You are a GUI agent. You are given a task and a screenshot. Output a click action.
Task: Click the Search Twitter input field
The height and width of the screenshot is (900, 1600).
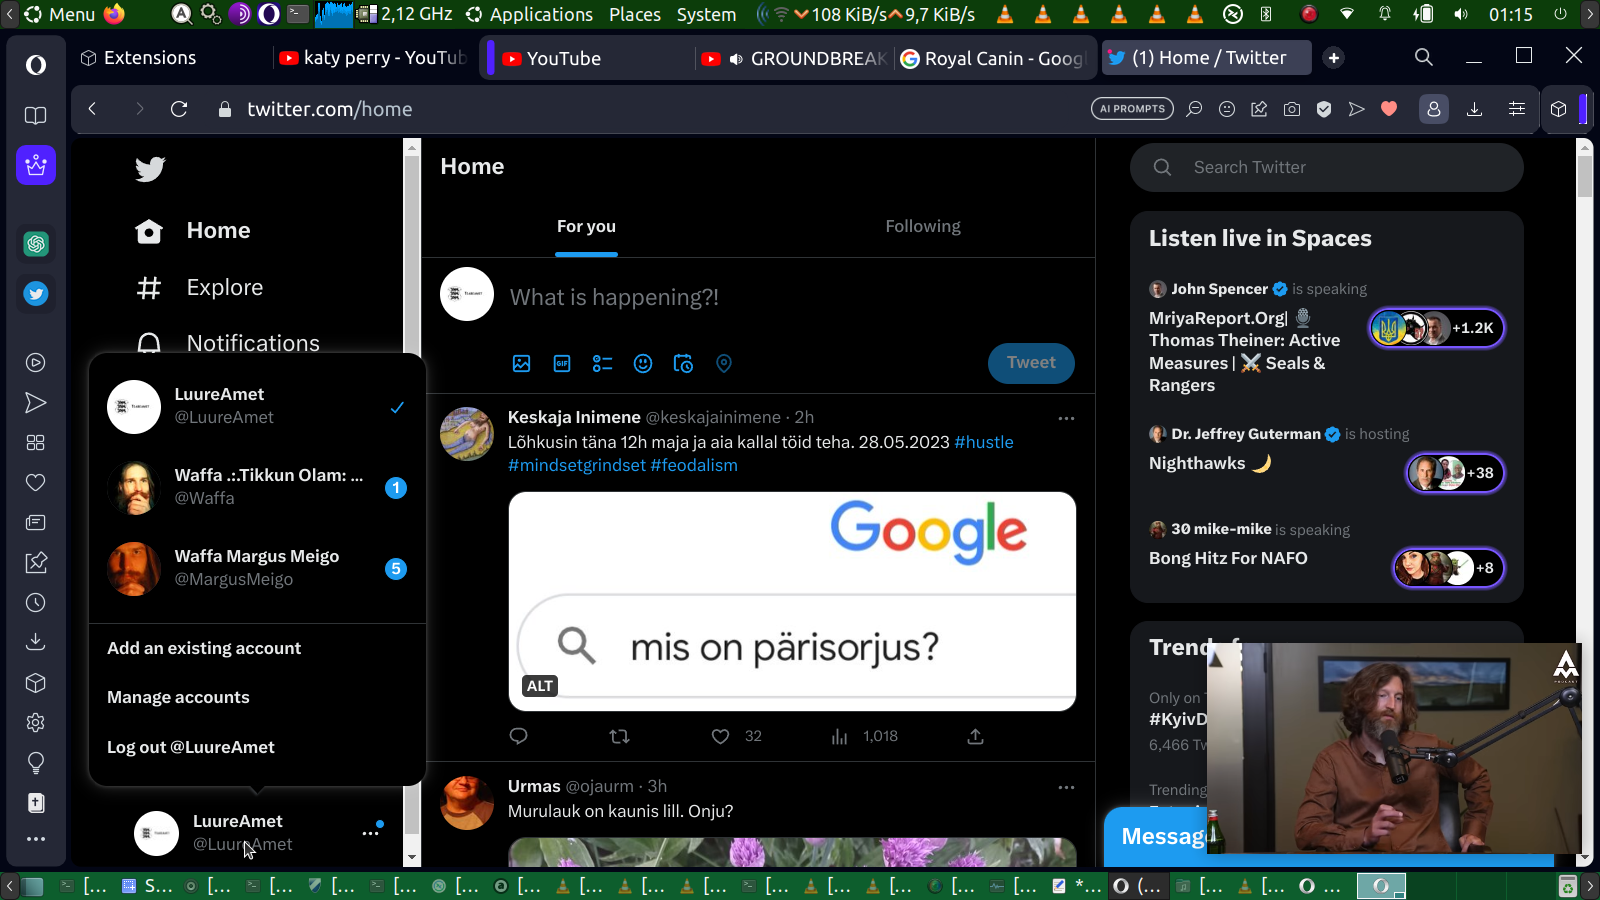[1327, 167]
